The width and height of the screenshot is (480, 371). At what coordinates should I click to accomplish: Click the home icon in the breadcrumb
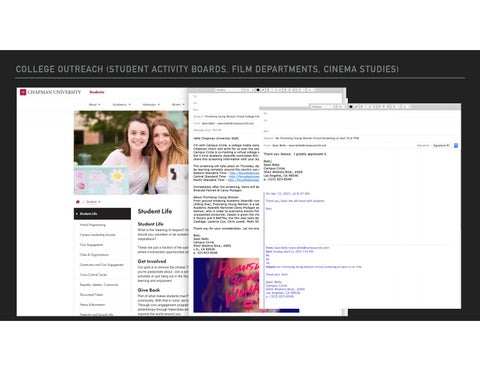point(78,202)
